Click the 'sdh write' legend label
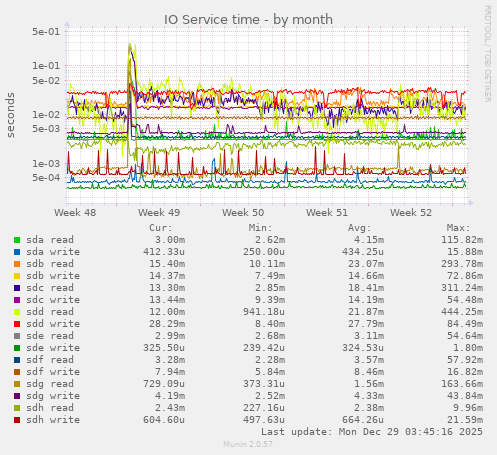 [53, 420]
